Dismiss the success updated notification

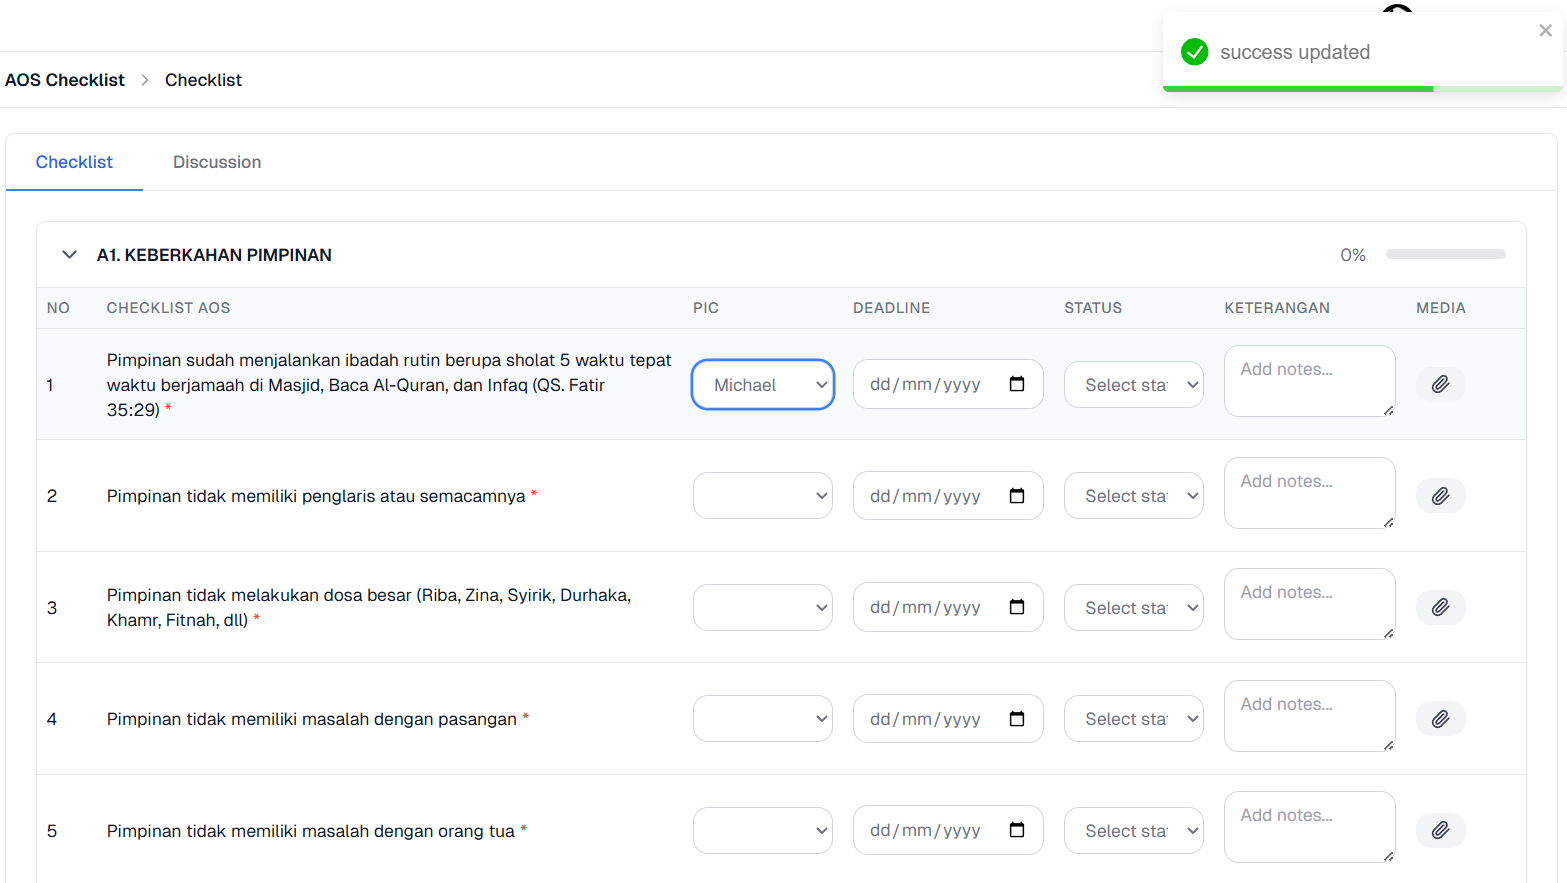click(x=1545, y=31)
